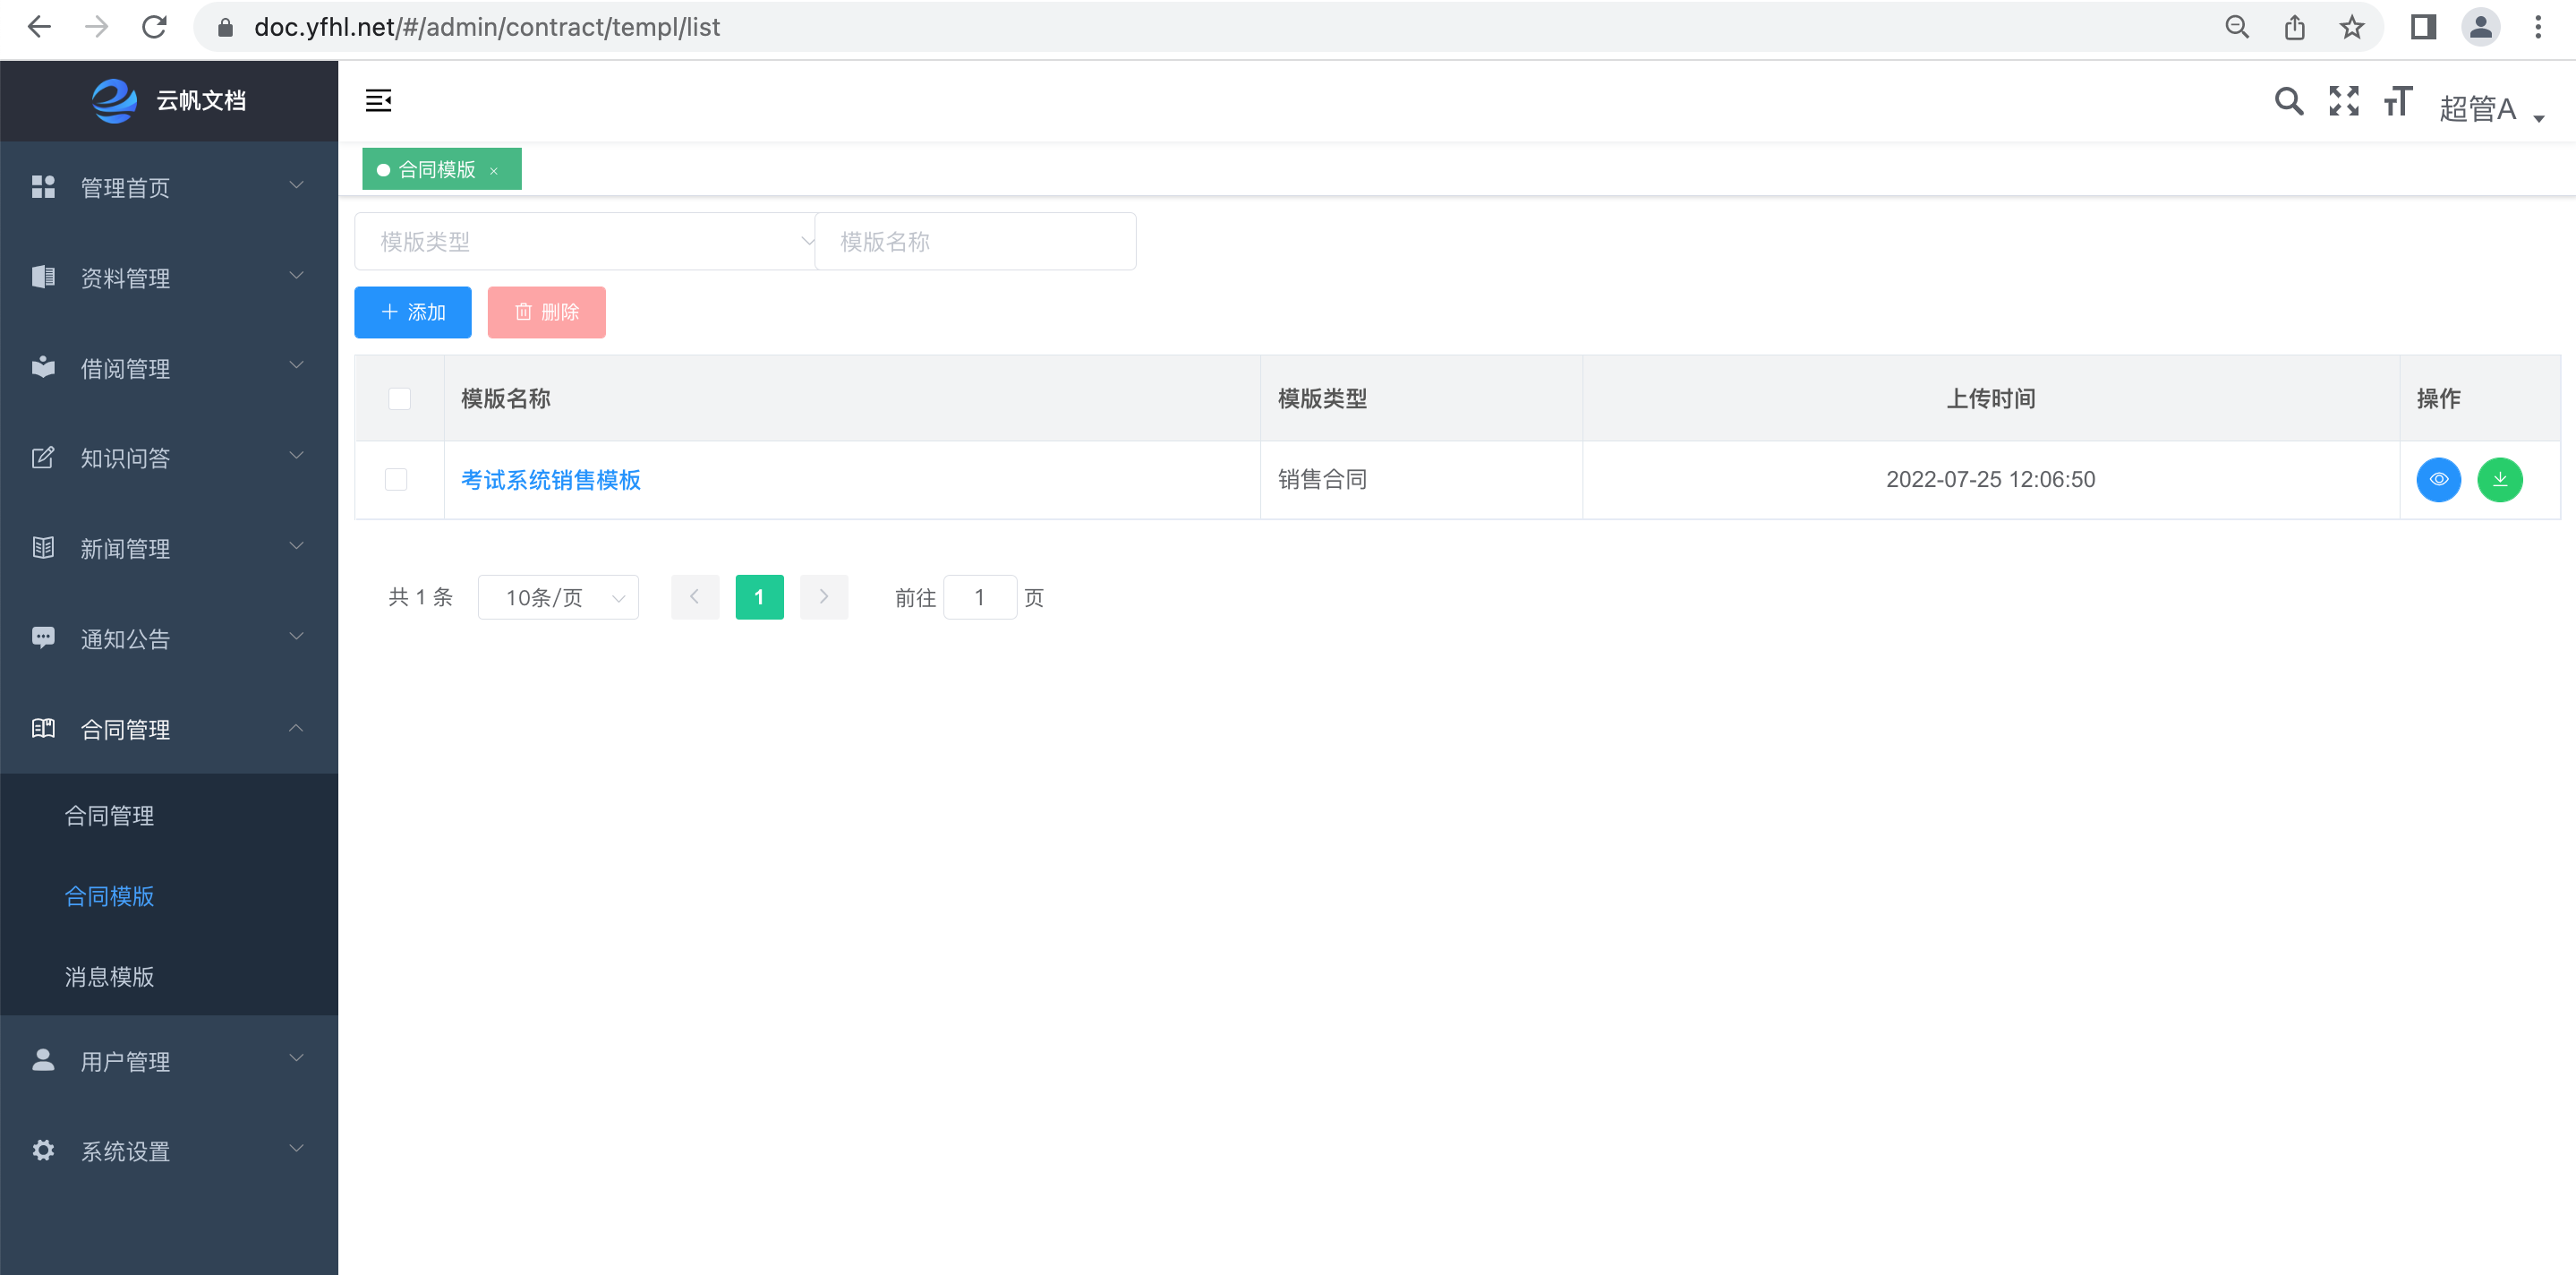
Task: Click the 2022-07-25 12:06:50 timestamp
Action: [1990, 480]
